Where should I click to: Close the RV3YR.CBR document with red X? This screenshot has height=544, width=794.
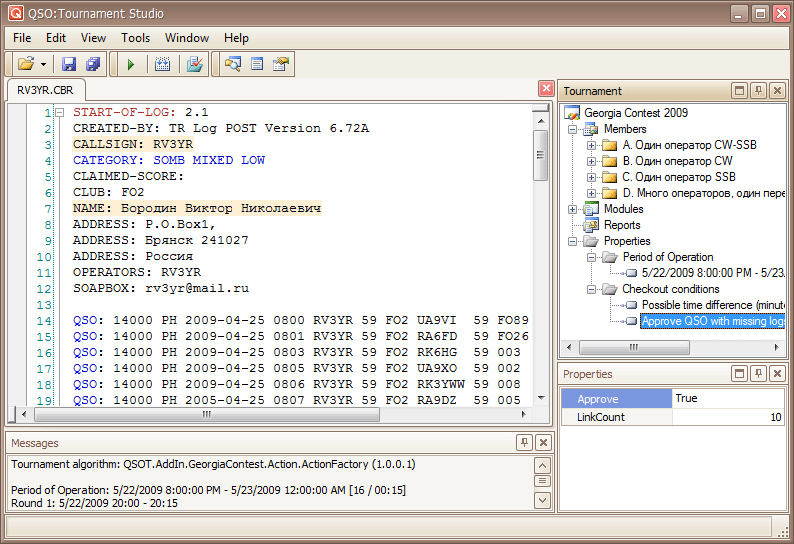click(x=546, y=88)
